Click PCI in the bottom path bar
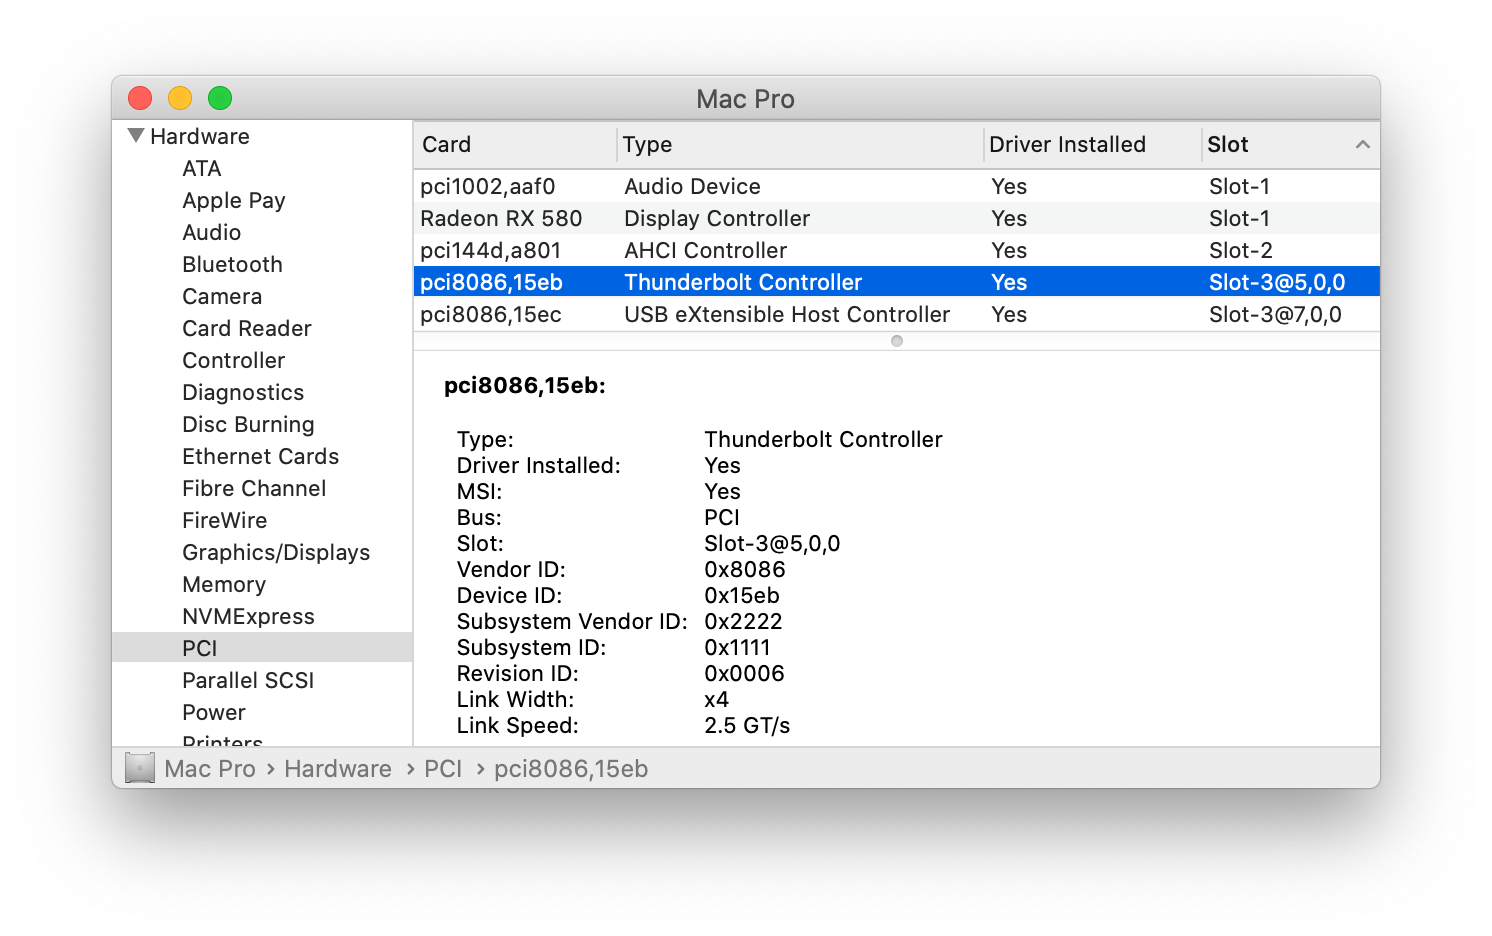Viewport: 1492px width, 936px height. pos(443,768)
